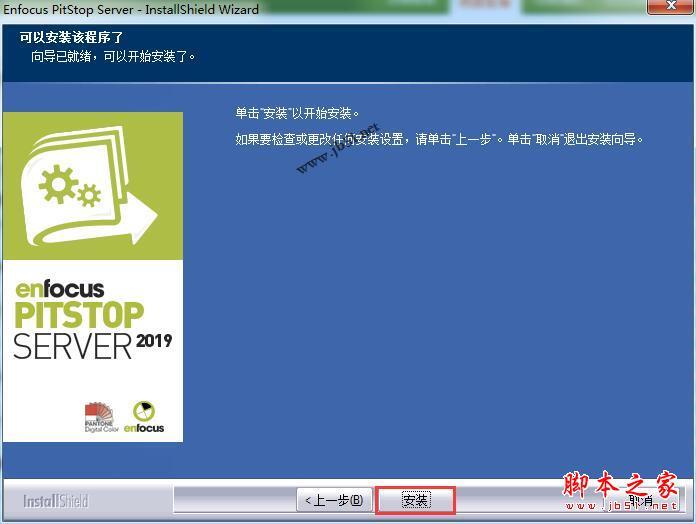Close the InstallShield Wizard window

click(x=671, y=6)
